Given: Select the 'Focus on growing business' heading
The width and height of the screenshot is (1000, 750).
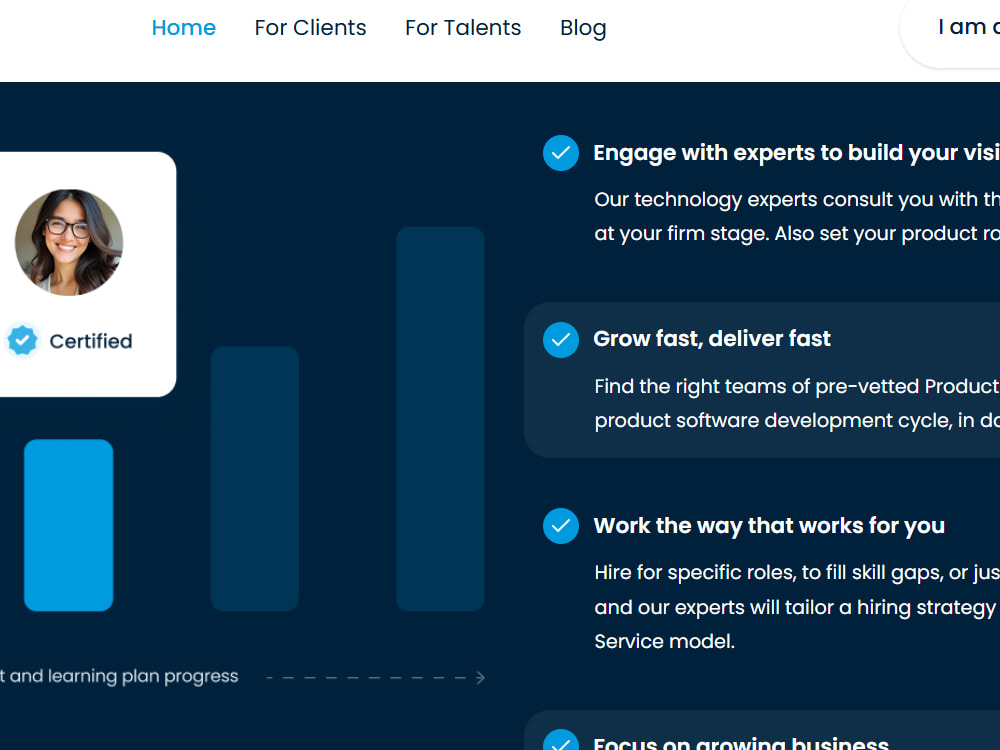Looking at the screenshot, I should [740, 744].
